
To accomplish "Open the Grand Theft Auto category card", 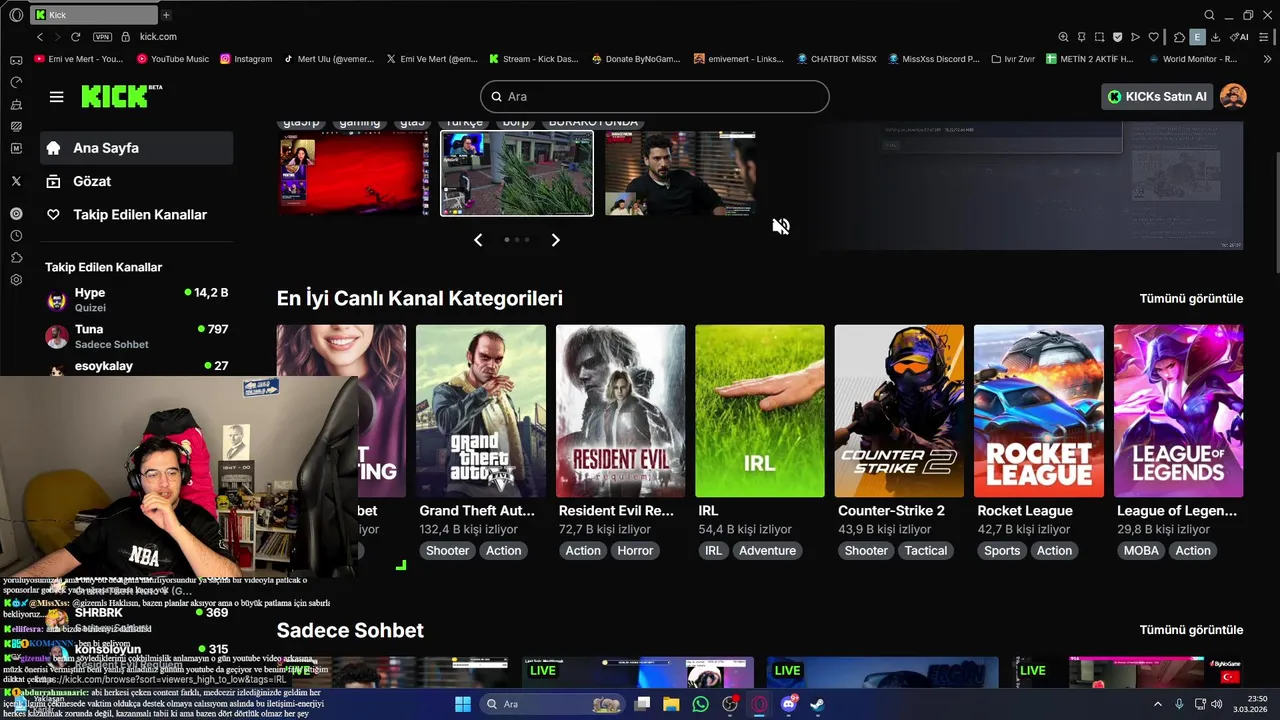I will click(481, 411).
